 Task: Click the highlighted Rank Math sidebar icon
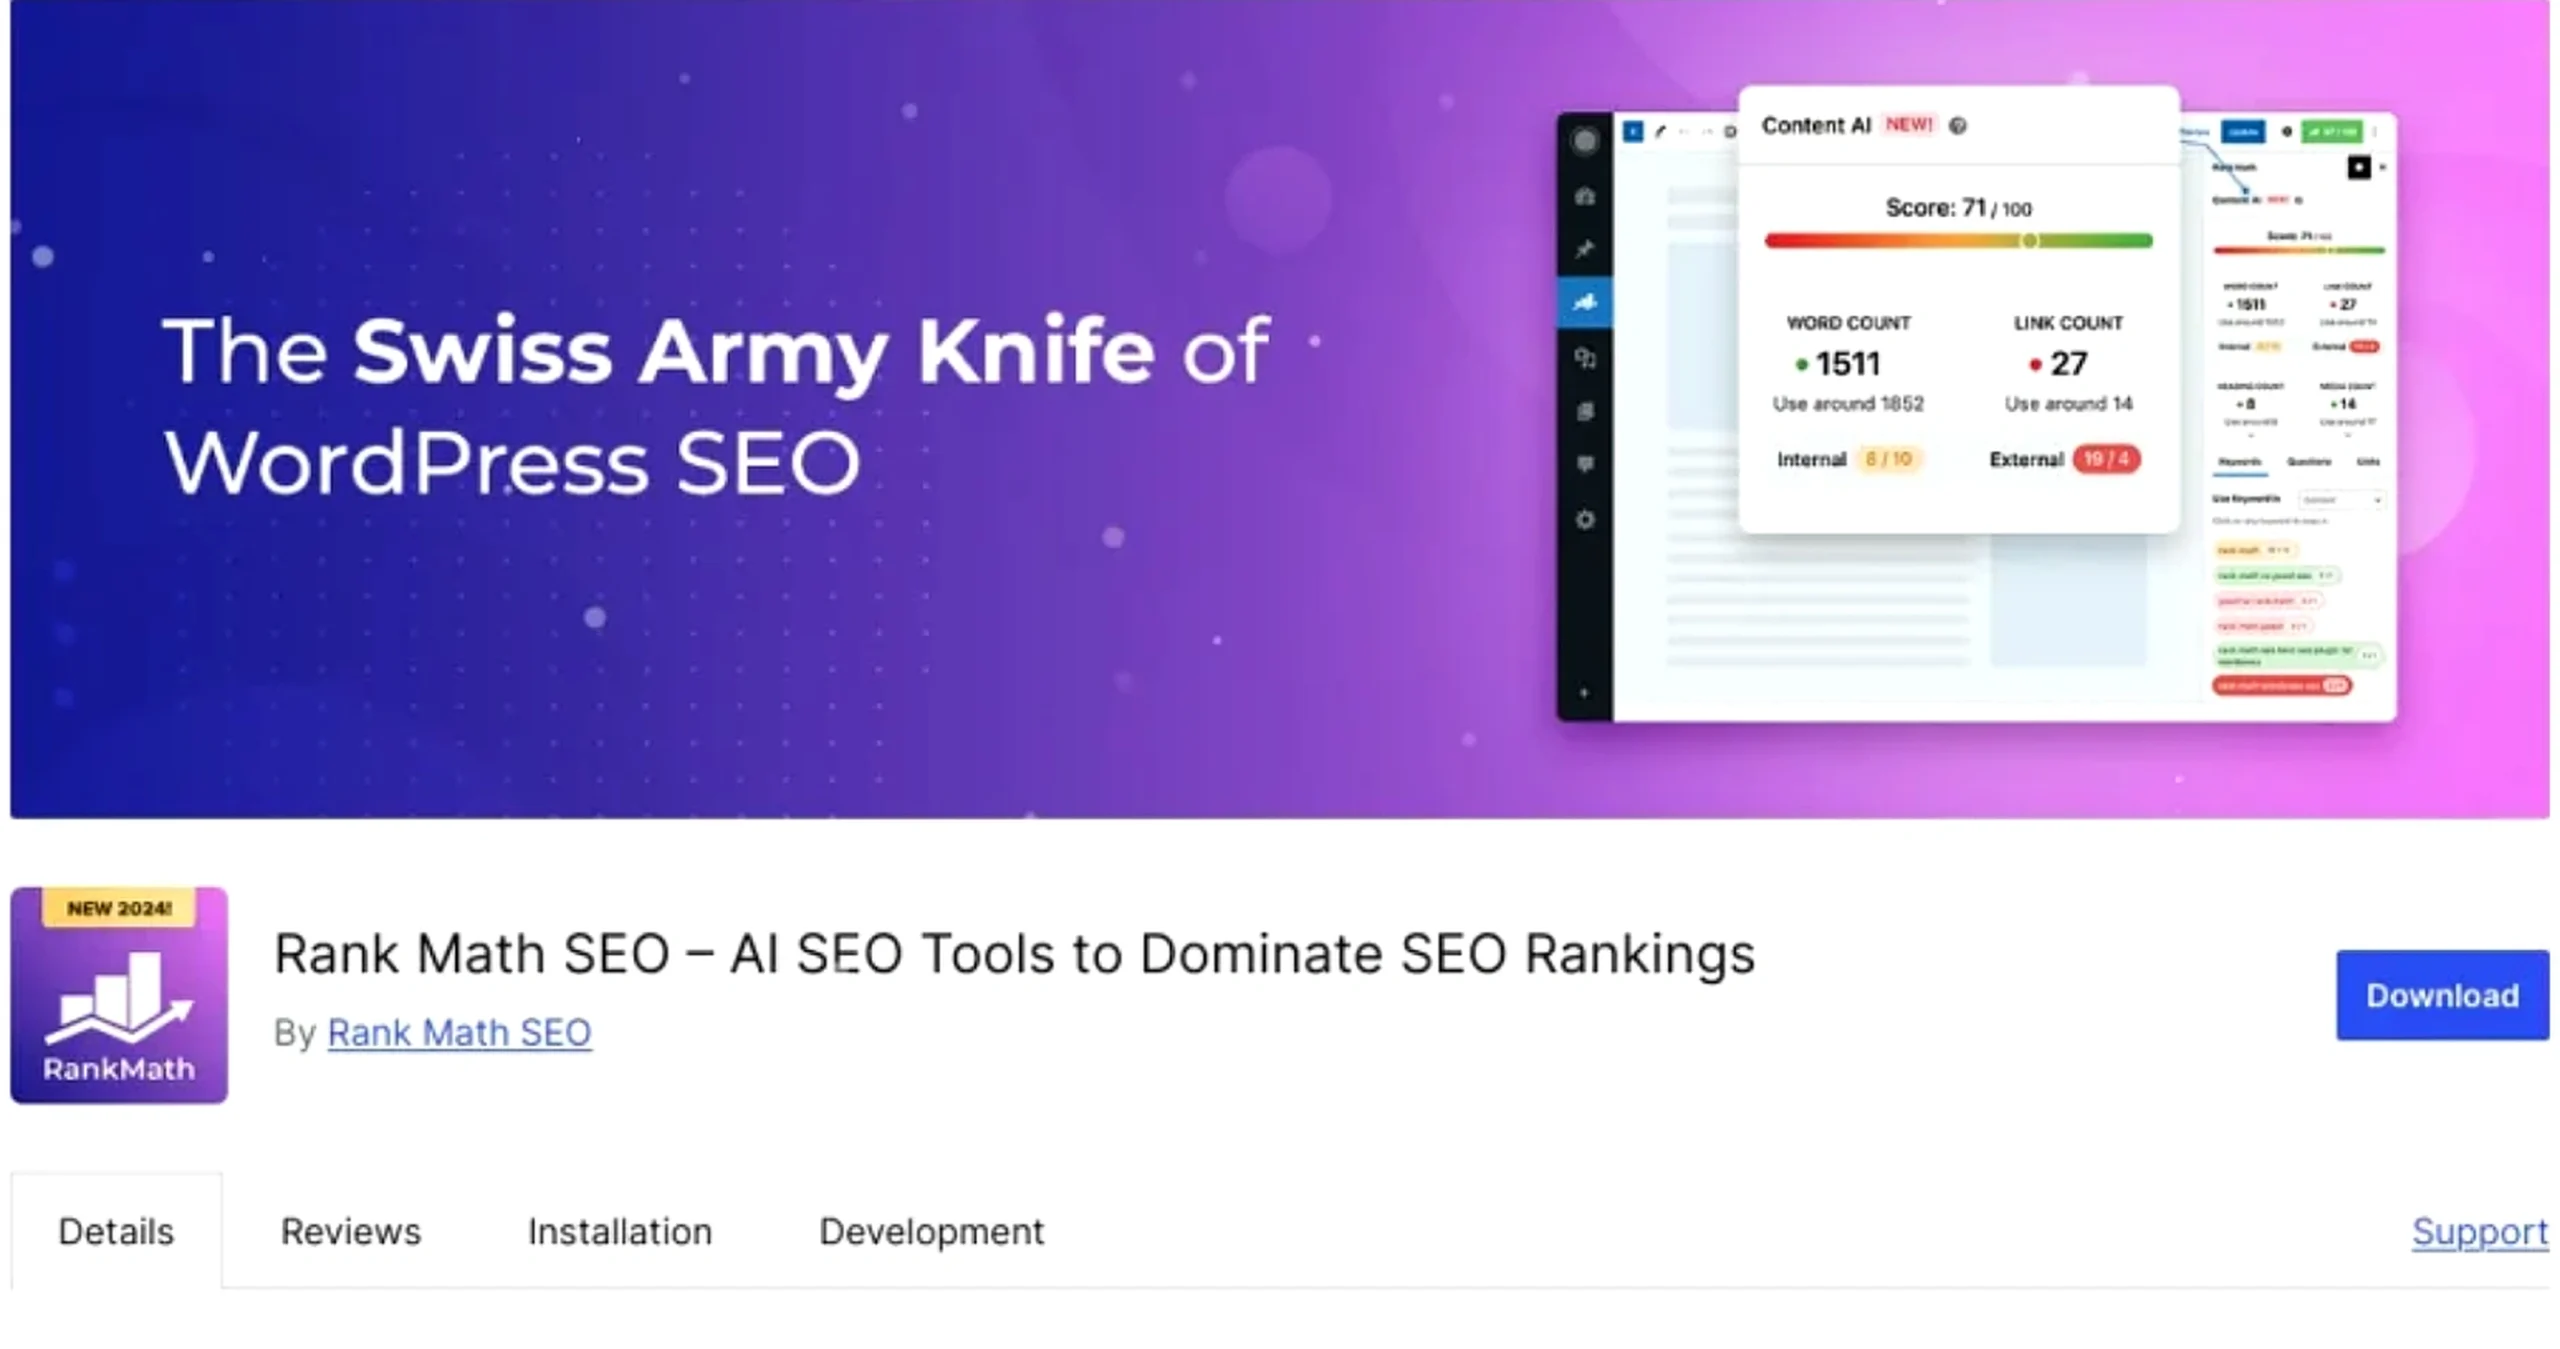coord(1584,302)
